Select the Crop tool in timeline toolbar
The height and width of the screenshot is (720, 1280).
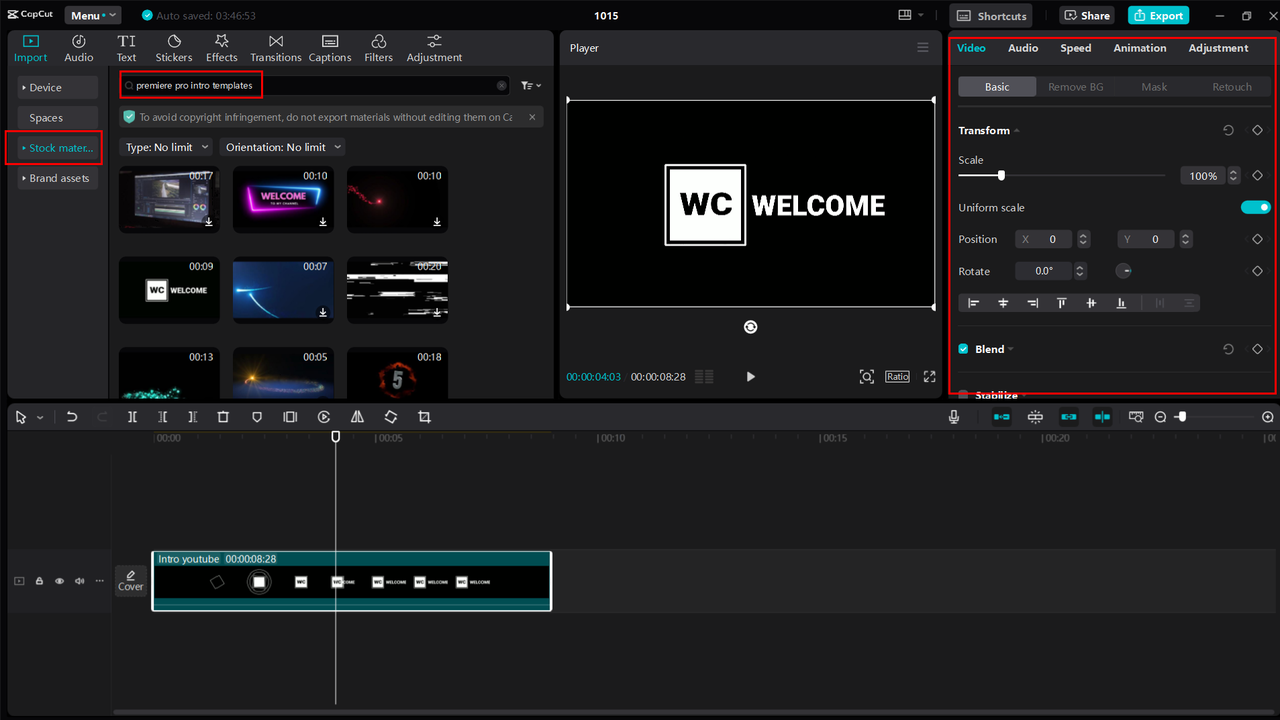(x=424, y=417)
